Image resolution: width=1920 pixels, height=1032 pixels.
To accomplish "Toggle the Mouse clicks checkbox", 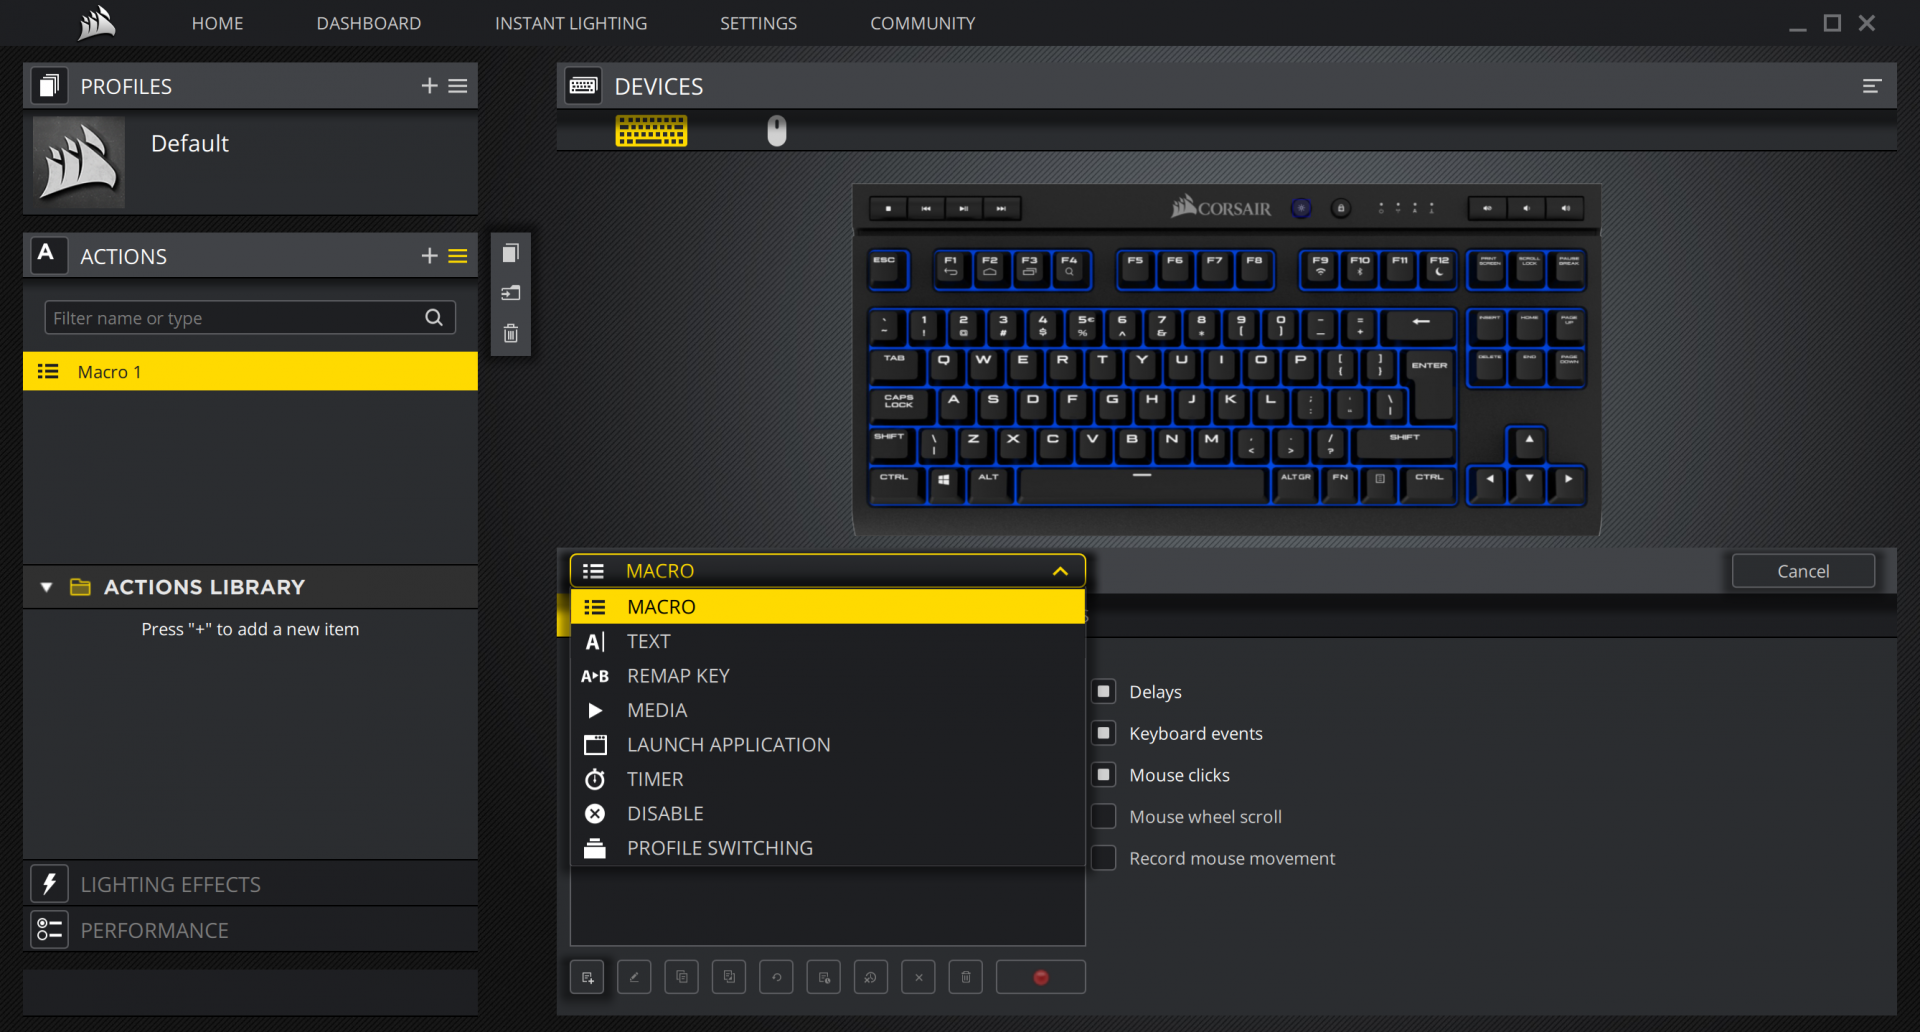I will click(1104, 775).
